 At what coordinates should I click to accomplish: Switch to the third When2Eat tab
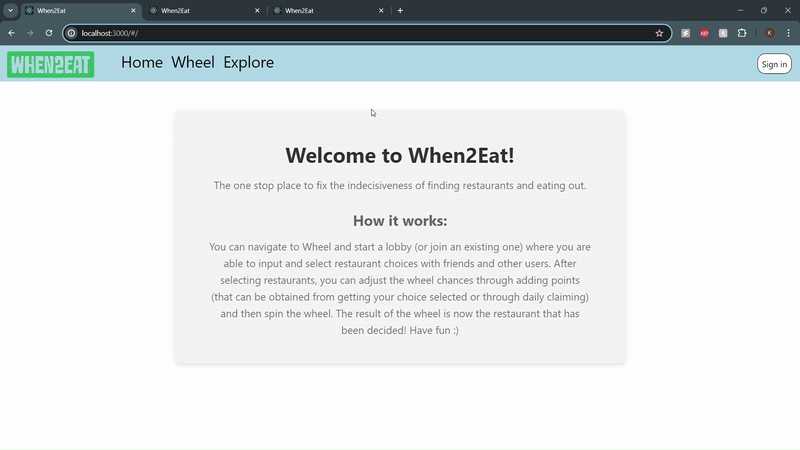pos(320,10)
